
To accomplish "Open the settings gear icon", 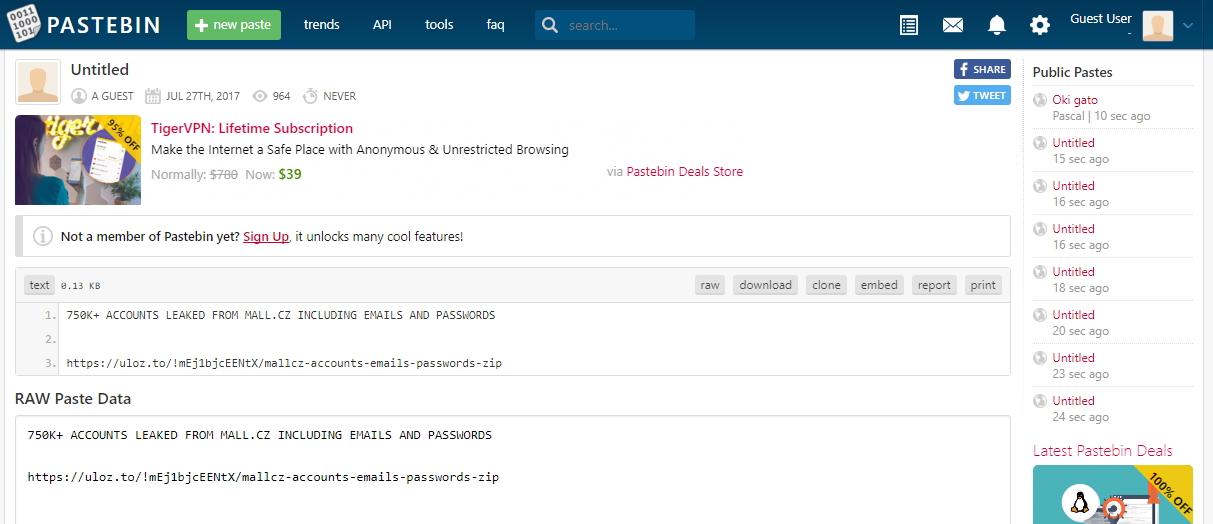I will coord(1040,25).
